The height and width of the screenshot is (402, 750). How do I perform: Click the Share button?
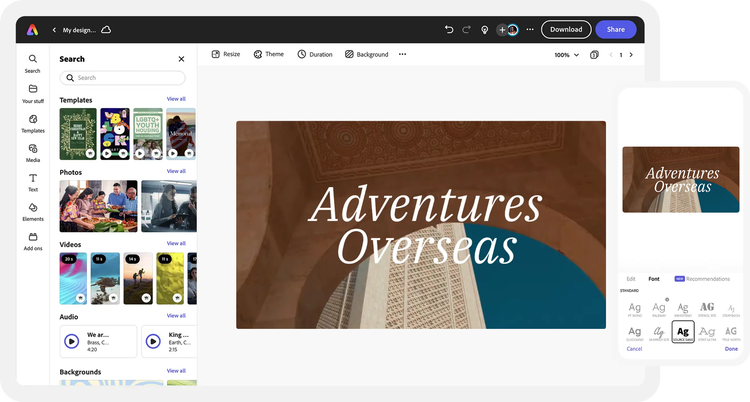616,29
